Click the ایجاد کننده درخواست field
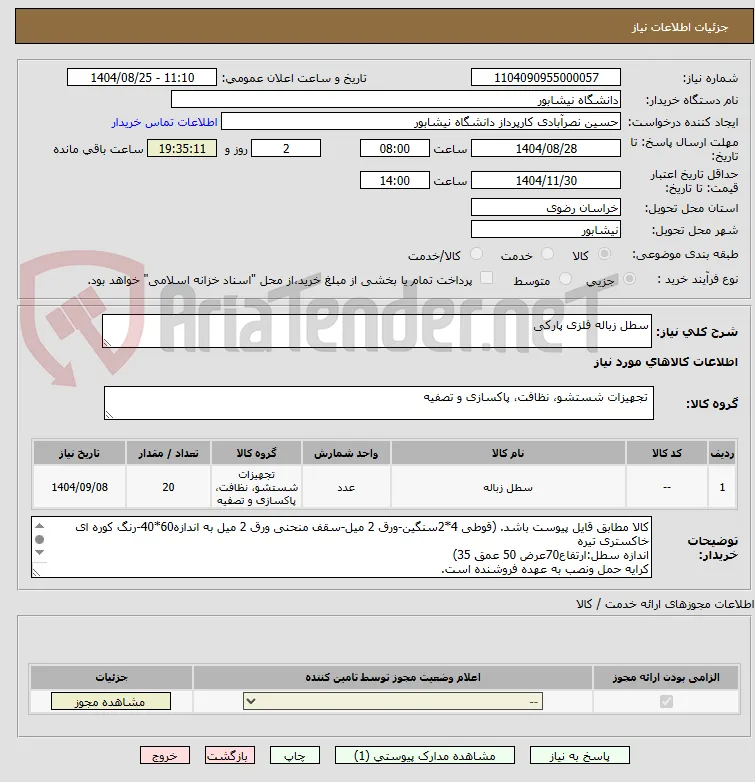This screenshot has height=782, width=755. (x=421, y=122)
